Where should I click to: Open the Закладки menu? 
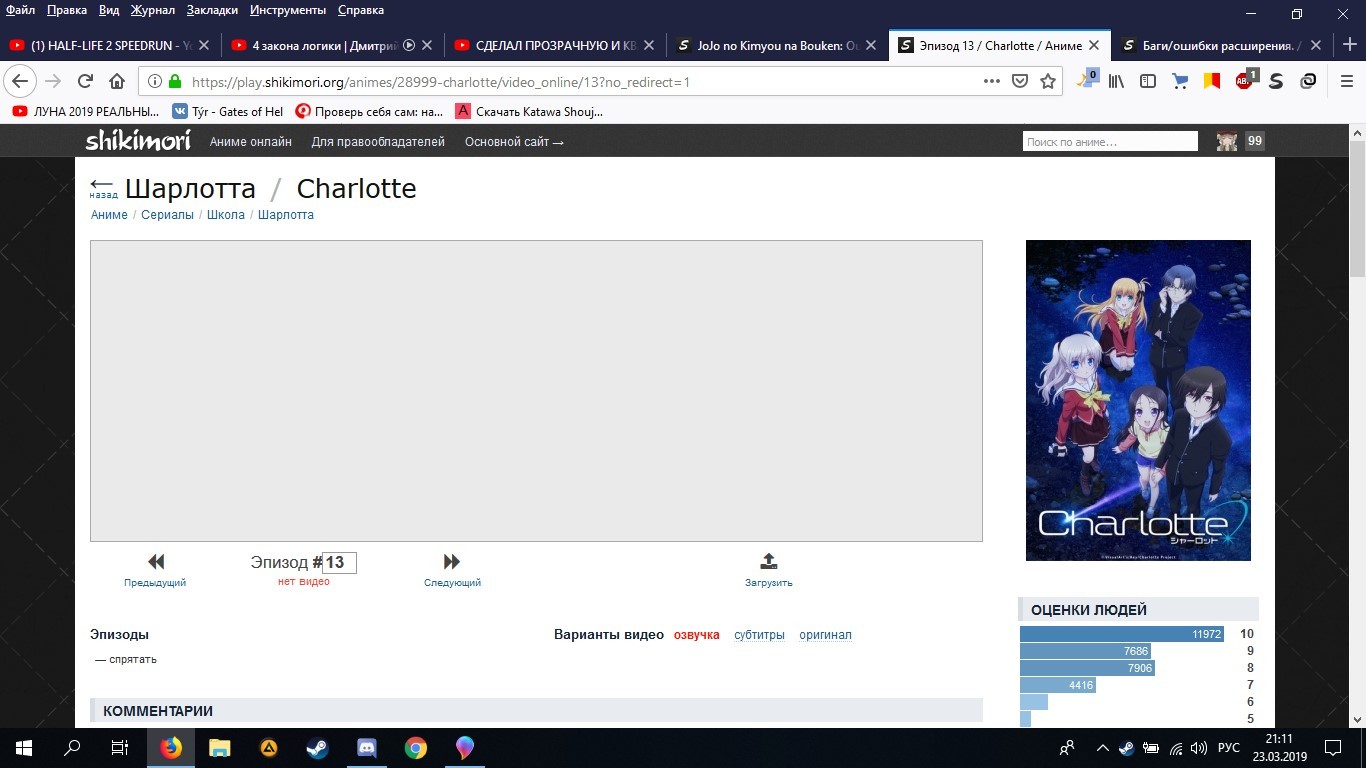pos(212,10)
